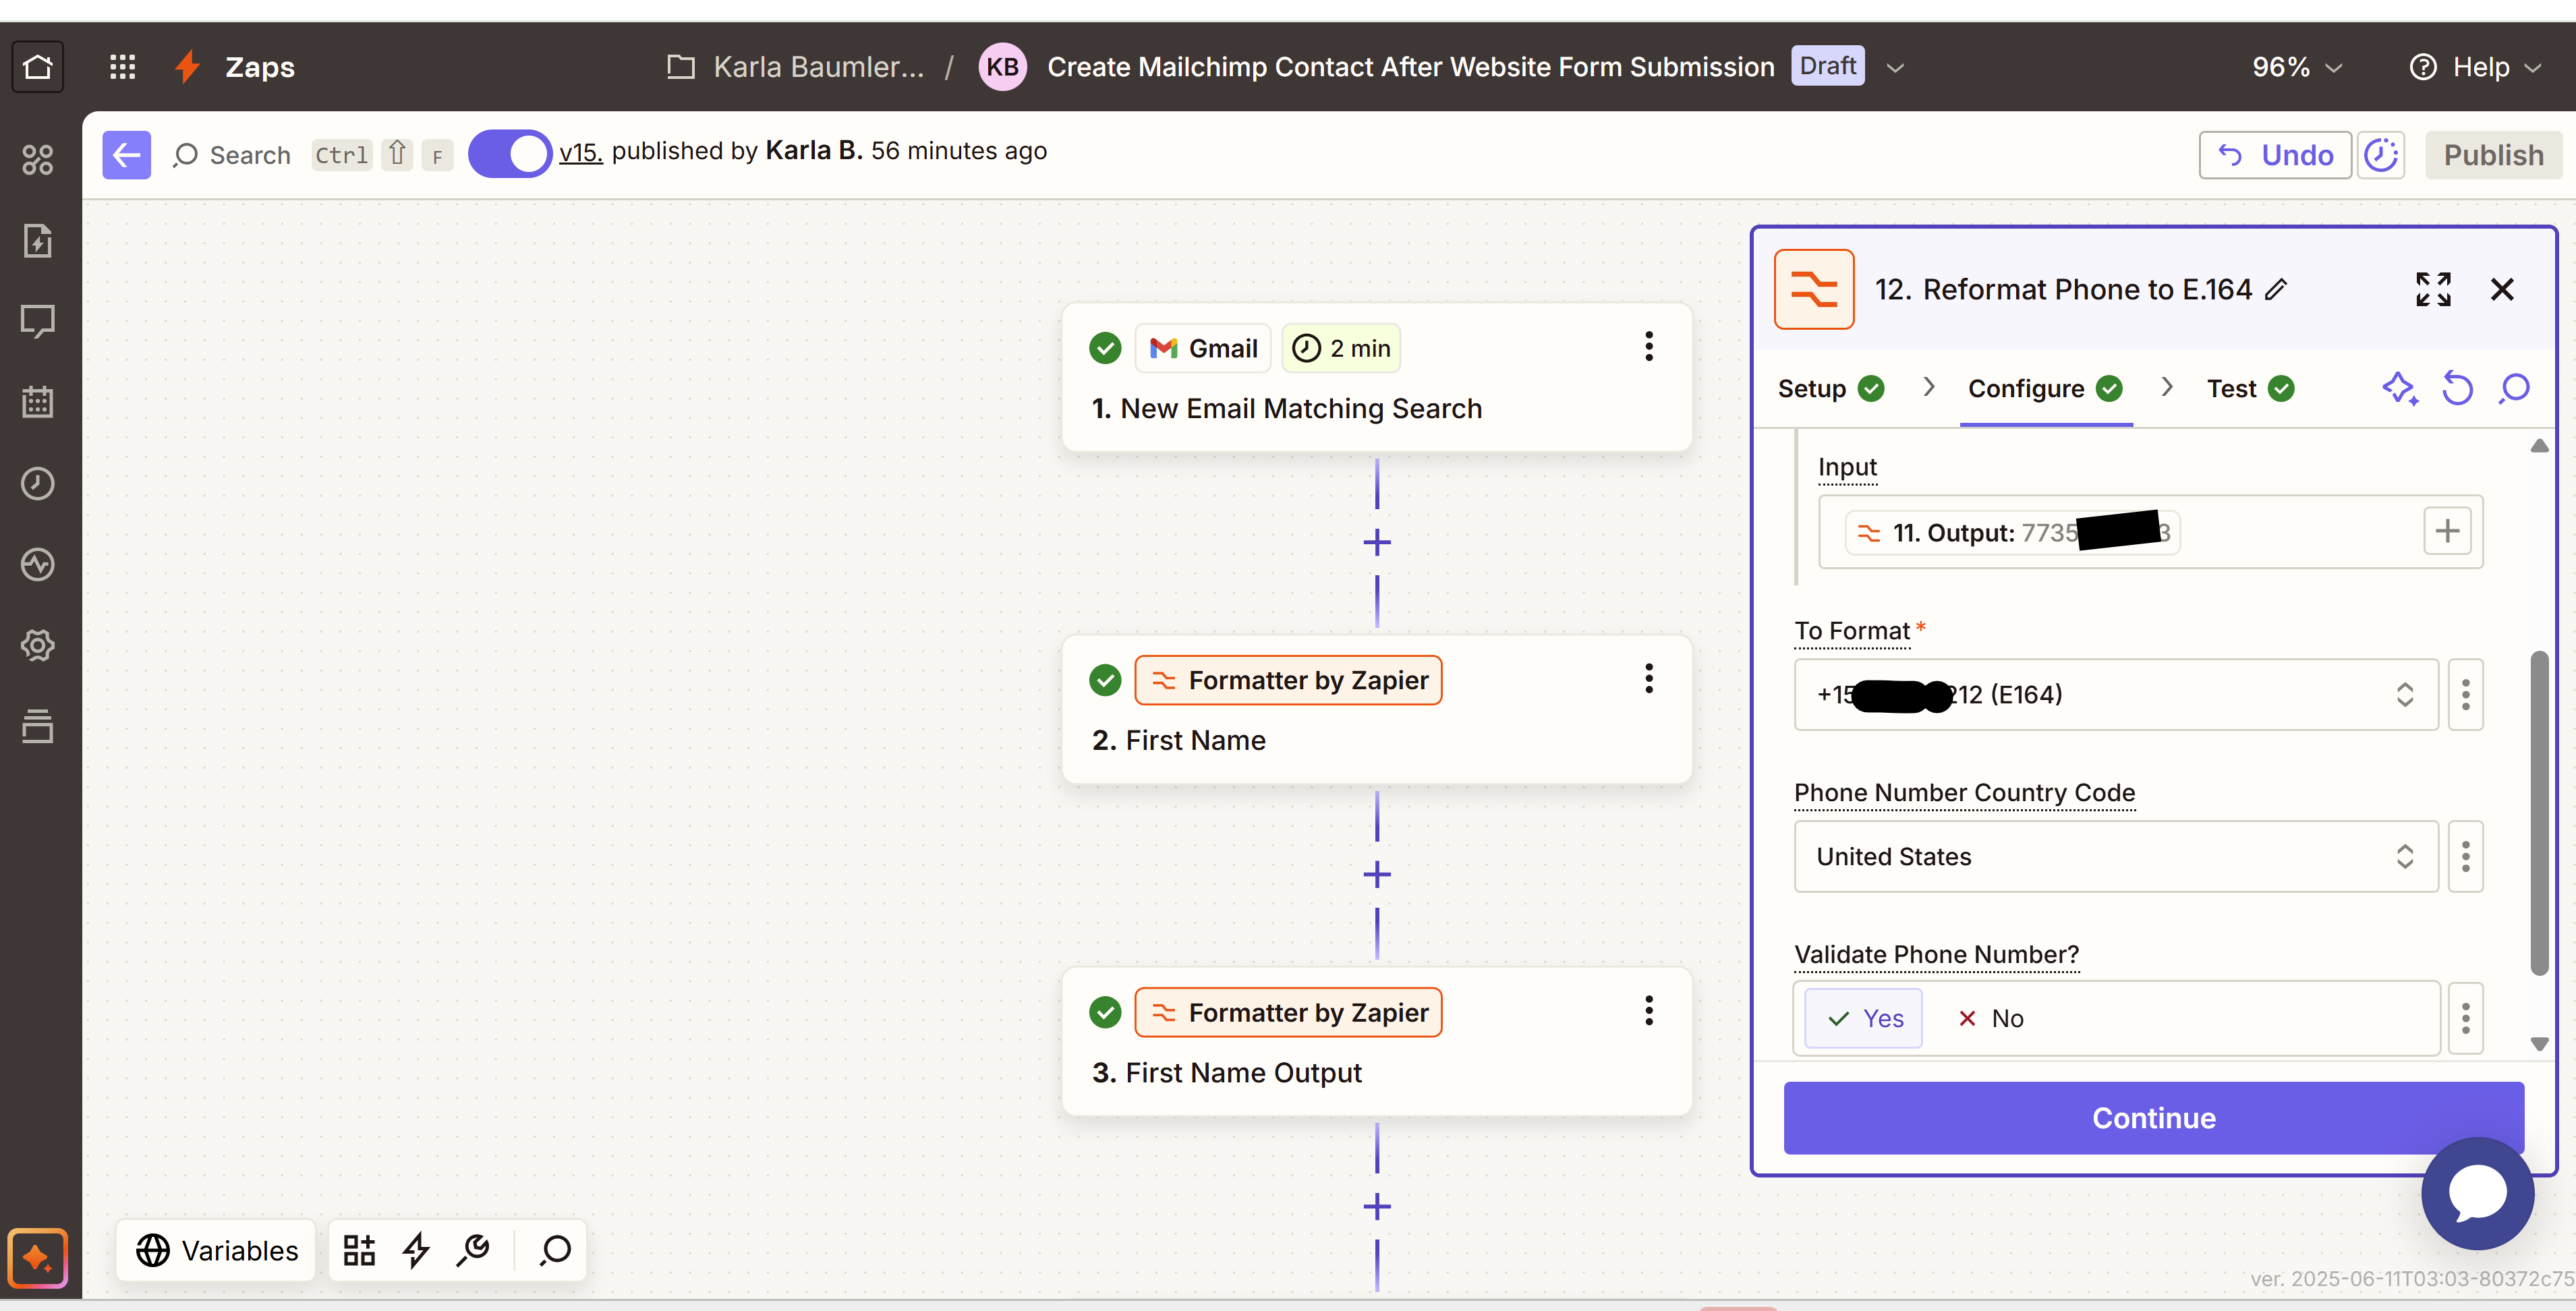Click the Input field with 11. Output
2576x1311 pixels.
pyautogui.click(x=2150, y=532)
